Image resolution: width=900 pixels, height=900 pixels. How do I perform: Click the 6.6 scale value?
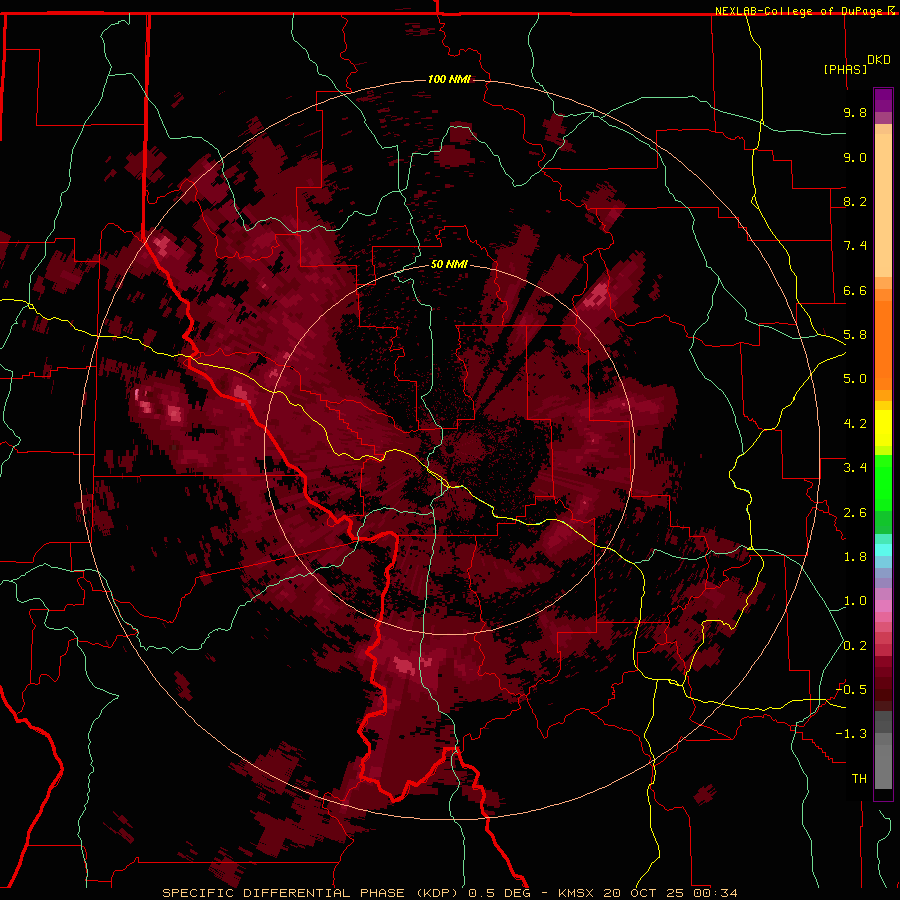pos(855,290)
